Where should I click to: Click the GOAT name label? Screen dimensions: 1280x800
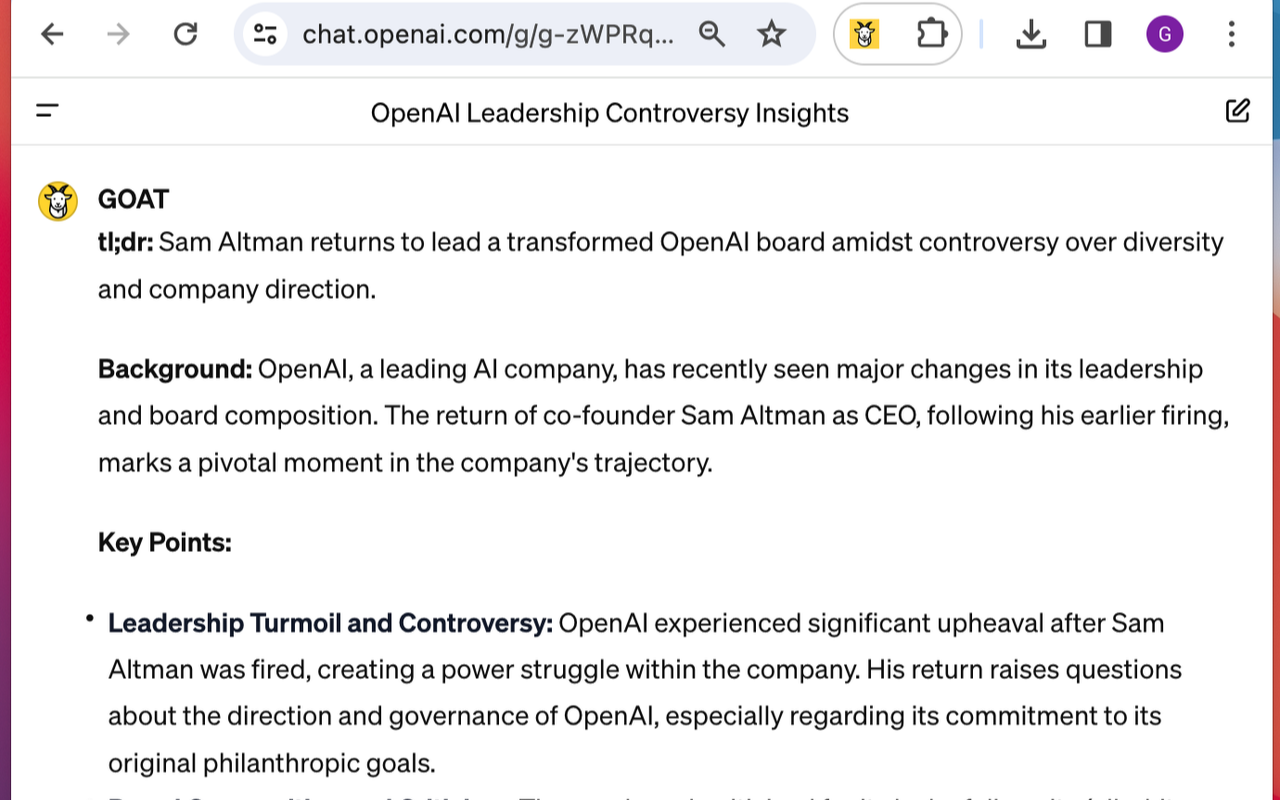tap(133, 199)
